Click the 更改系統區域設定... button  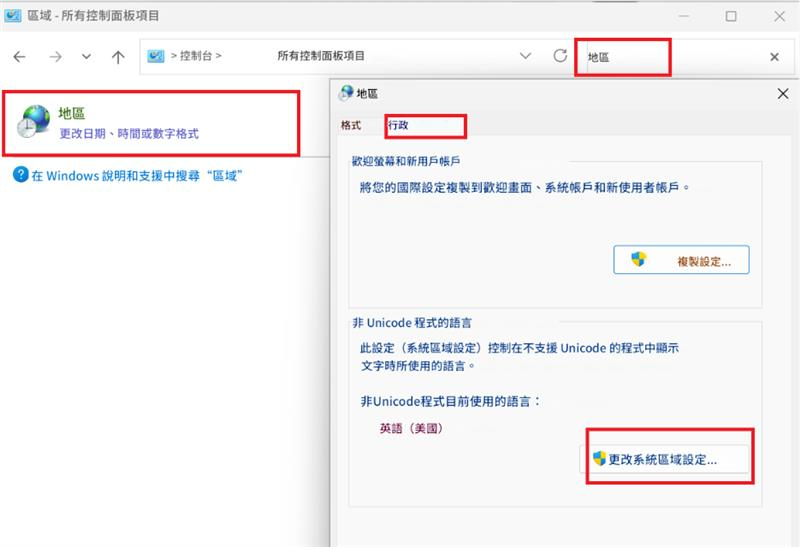coord(664,459)
